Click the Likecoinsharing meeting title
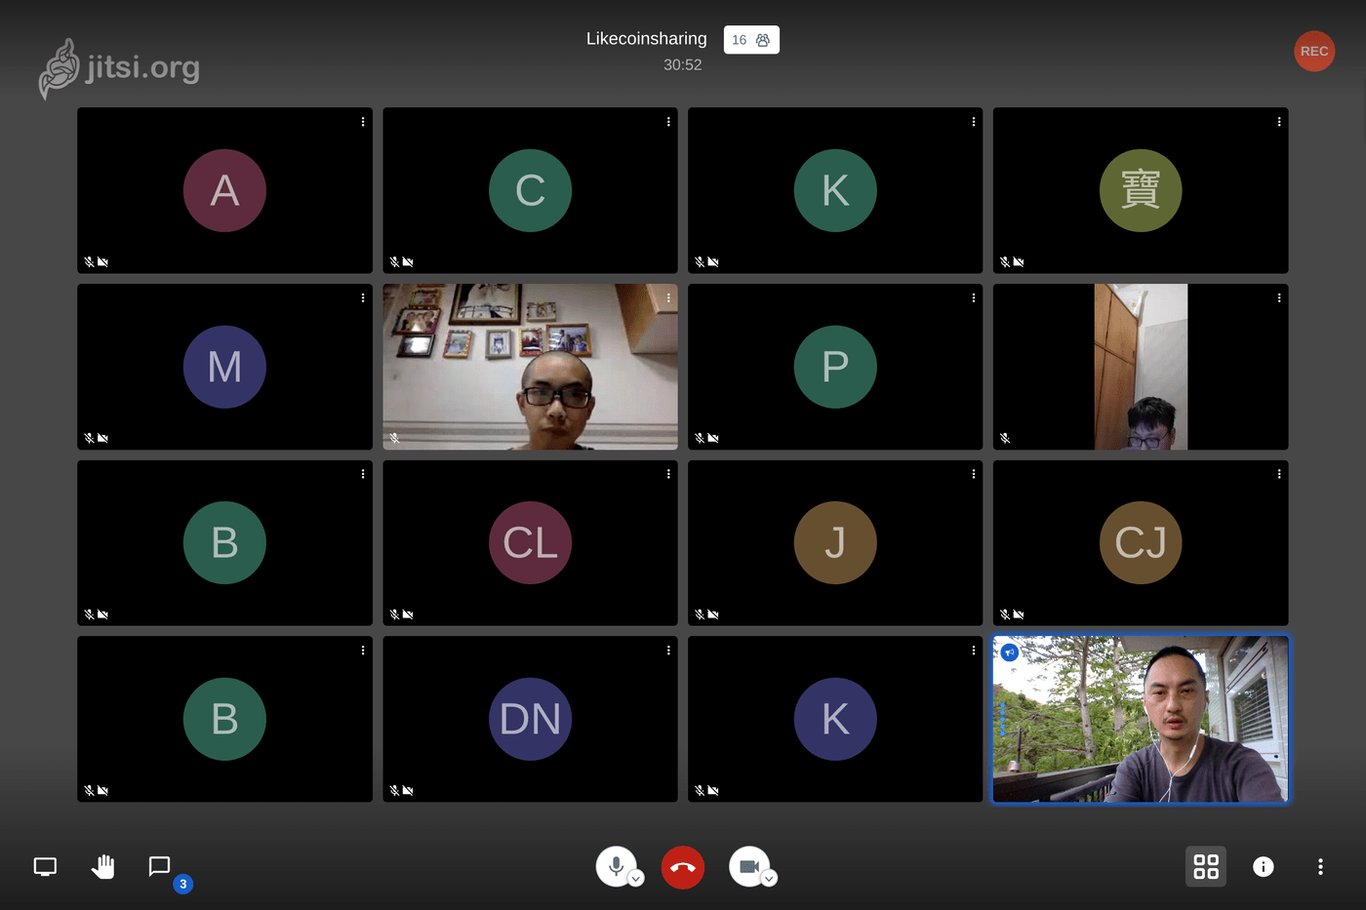This screenshot has width=1366, height=910. (646, 39)
